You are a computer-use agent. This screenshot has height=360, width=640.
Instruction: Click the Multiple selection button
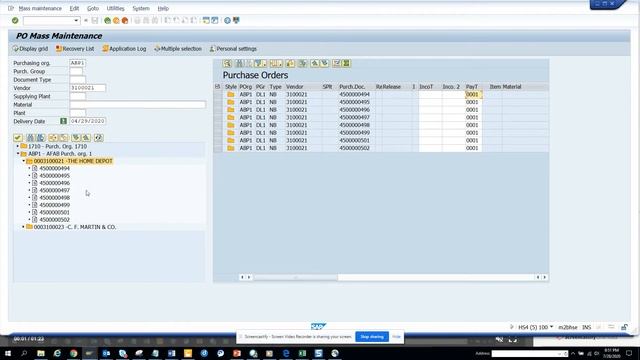click(178, 49)
